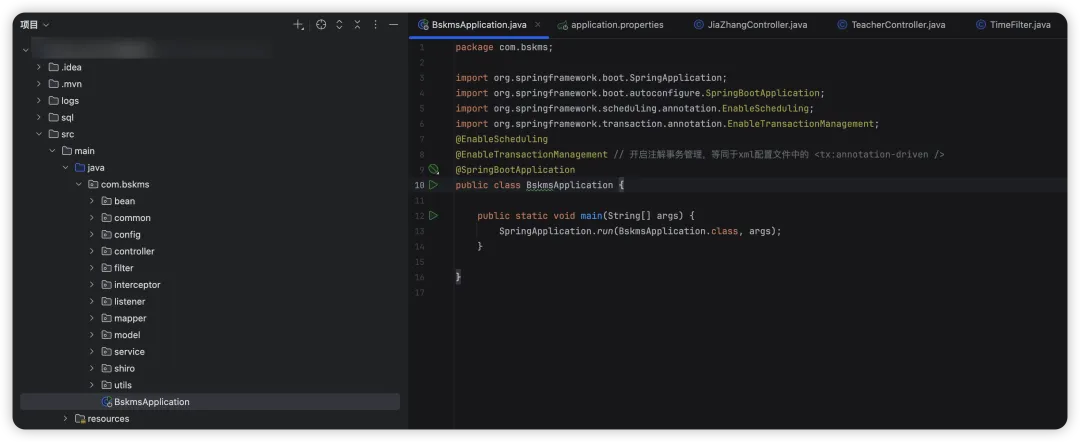Switch to the application.properties tab
This screenshot has width=1080, height=442.
(x=610, y=25)
